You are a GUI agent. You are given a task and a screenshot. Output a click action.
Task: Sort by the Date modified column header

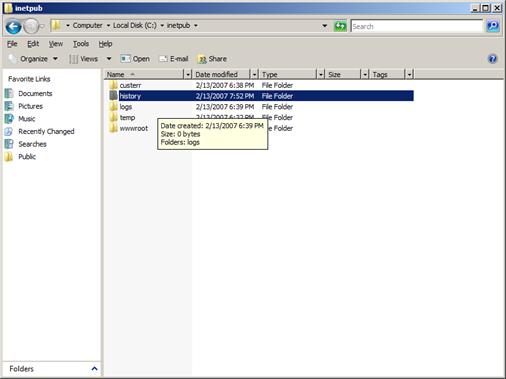point(221,74)
